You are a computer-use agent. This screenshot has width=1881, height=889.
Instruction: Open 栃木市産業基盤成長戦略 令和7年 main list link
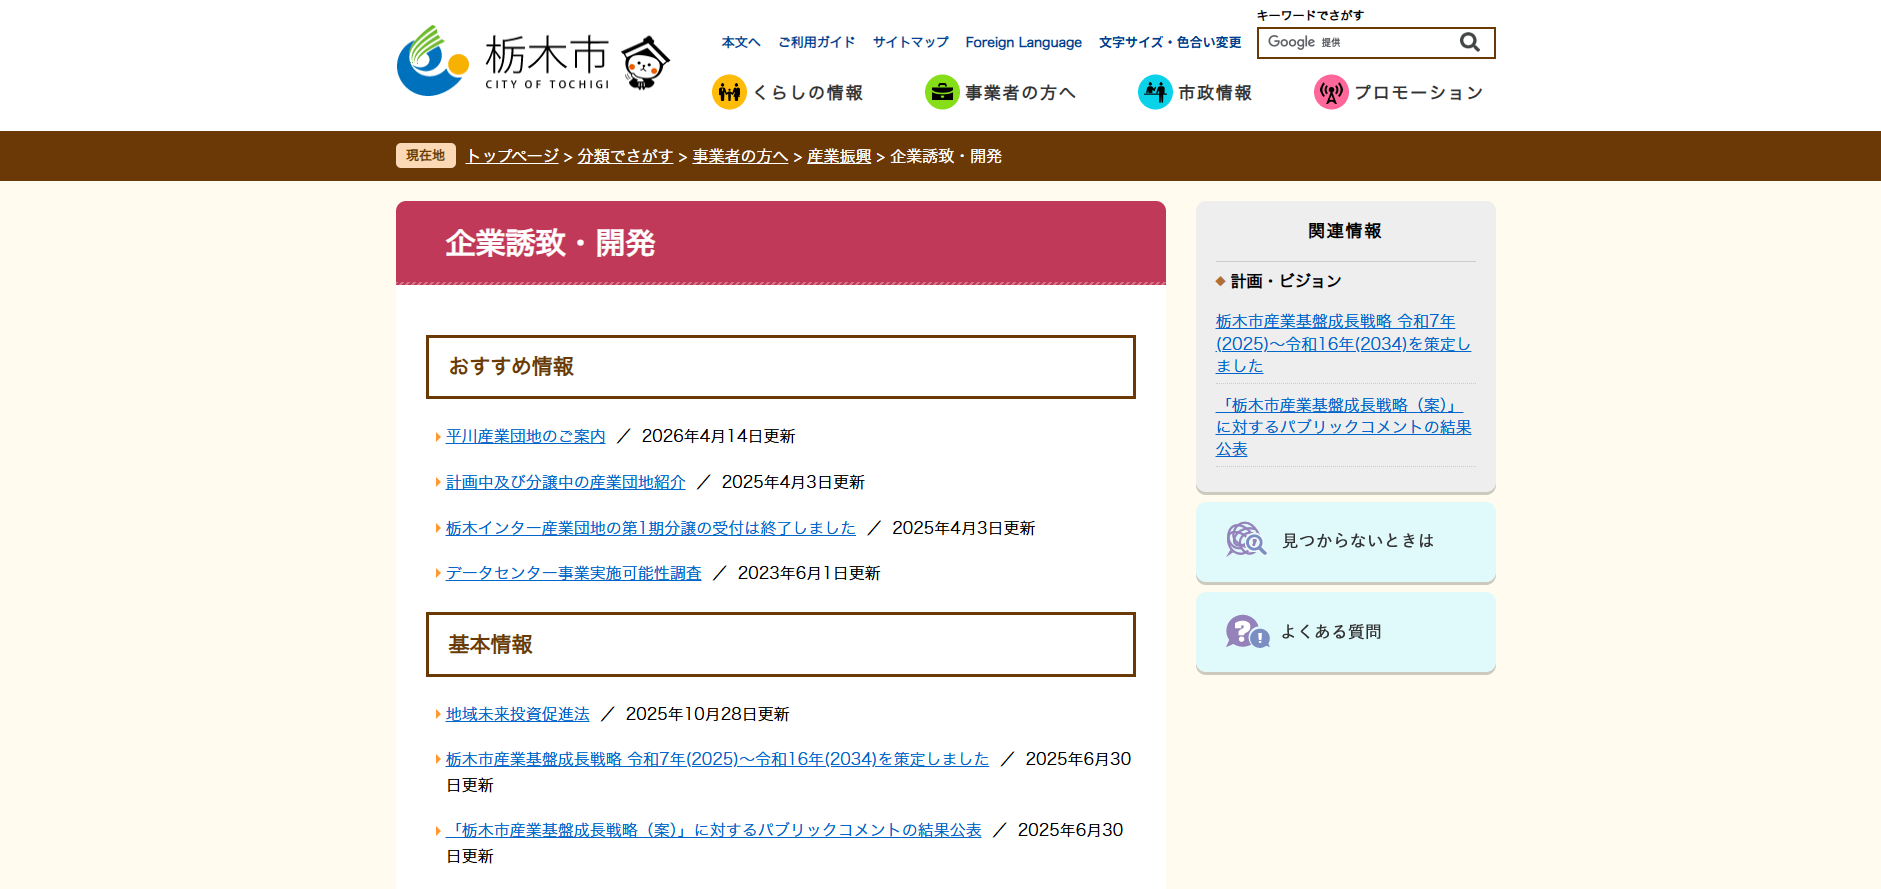pos(717,759)
